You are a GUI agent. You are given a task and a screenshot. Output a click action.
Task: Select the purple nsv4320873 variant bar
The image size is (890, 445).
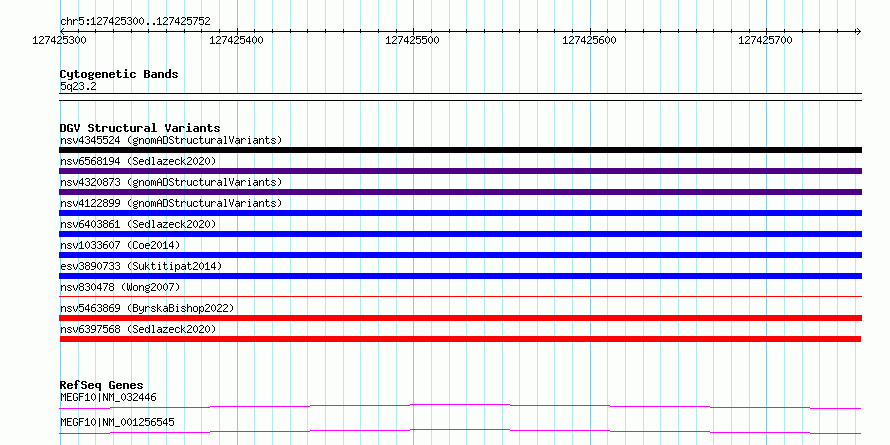[460, 192]
